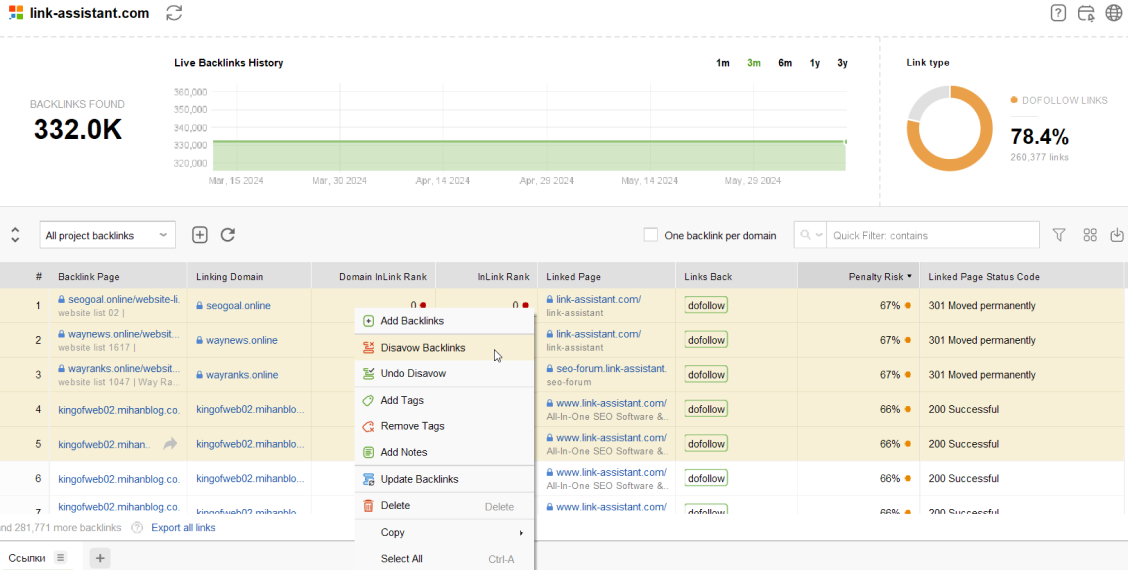Screen dimensions: 1128x570
Task: Open the All project backlinks dropdown
Action: 107,235
